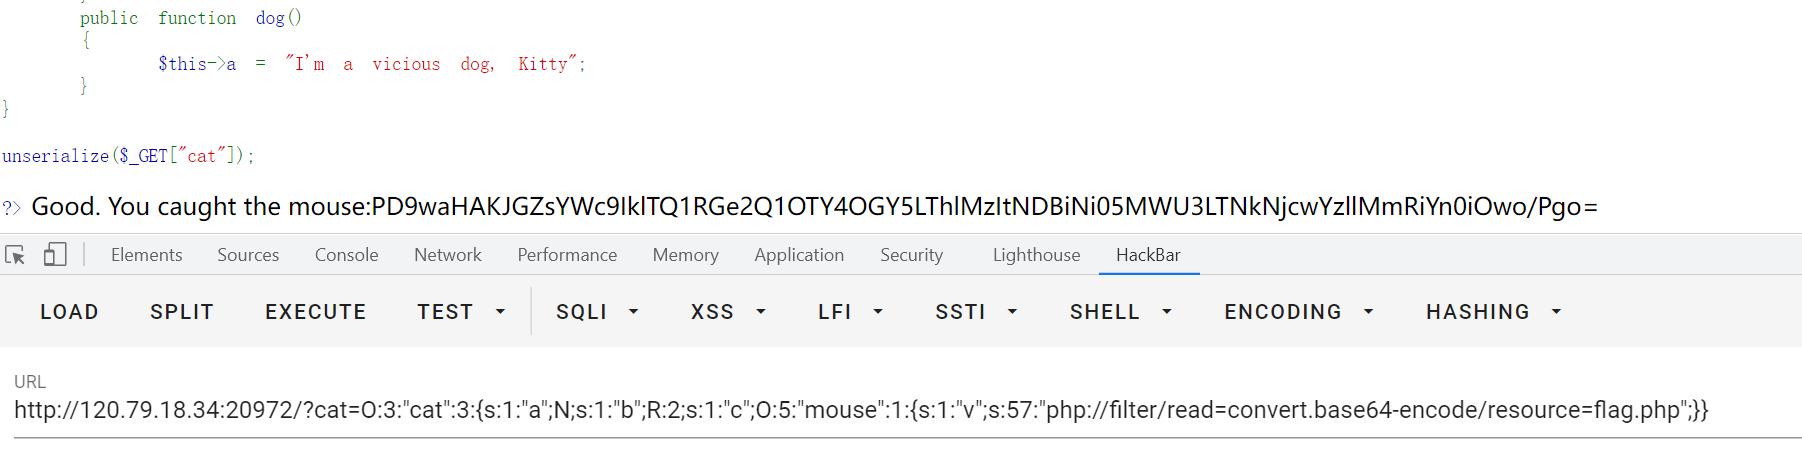Expand the TEST dropdown
The image size is (1802, 462).
461,312
